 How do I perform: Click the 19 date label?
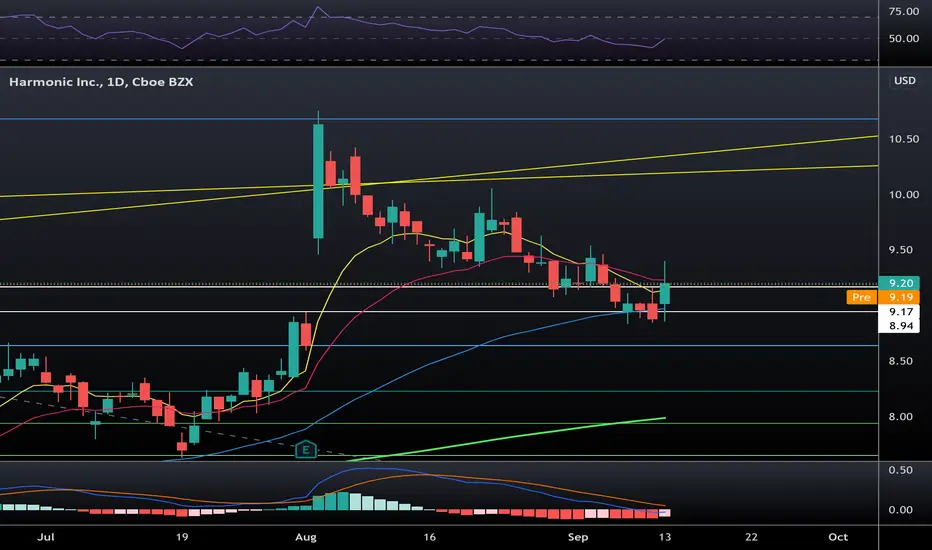pyautogui.click(x=182, y=537)
